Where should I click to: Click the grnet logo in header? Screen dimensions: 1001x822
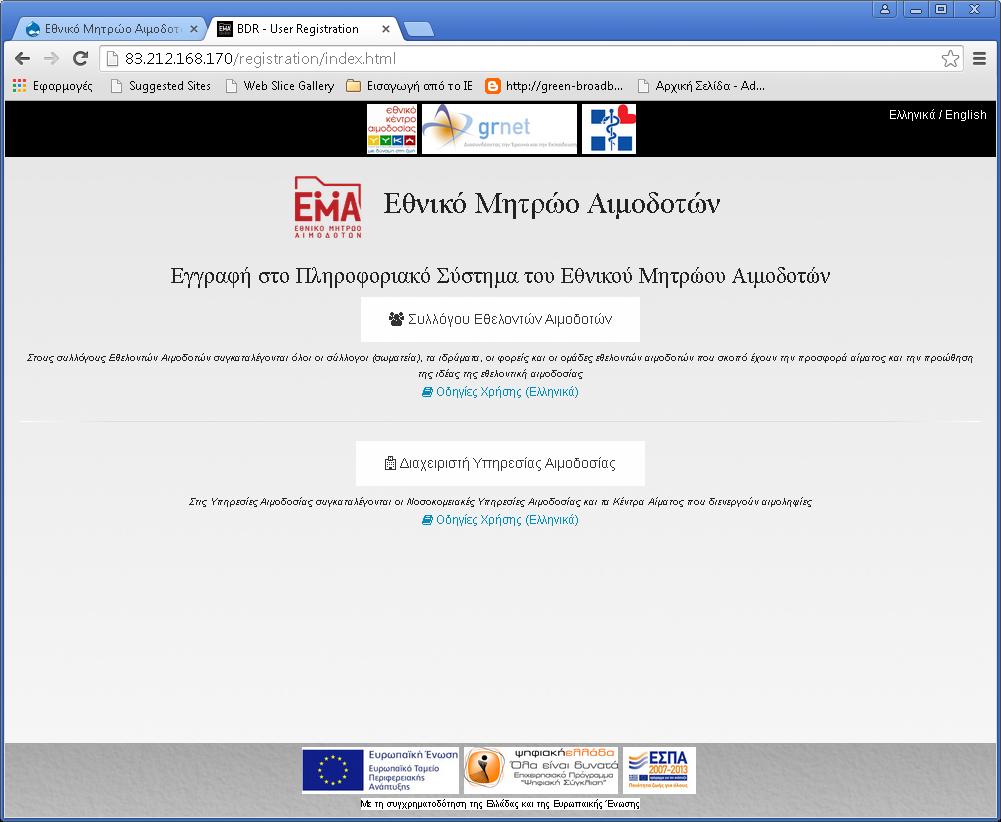click(x=499, y=129)
